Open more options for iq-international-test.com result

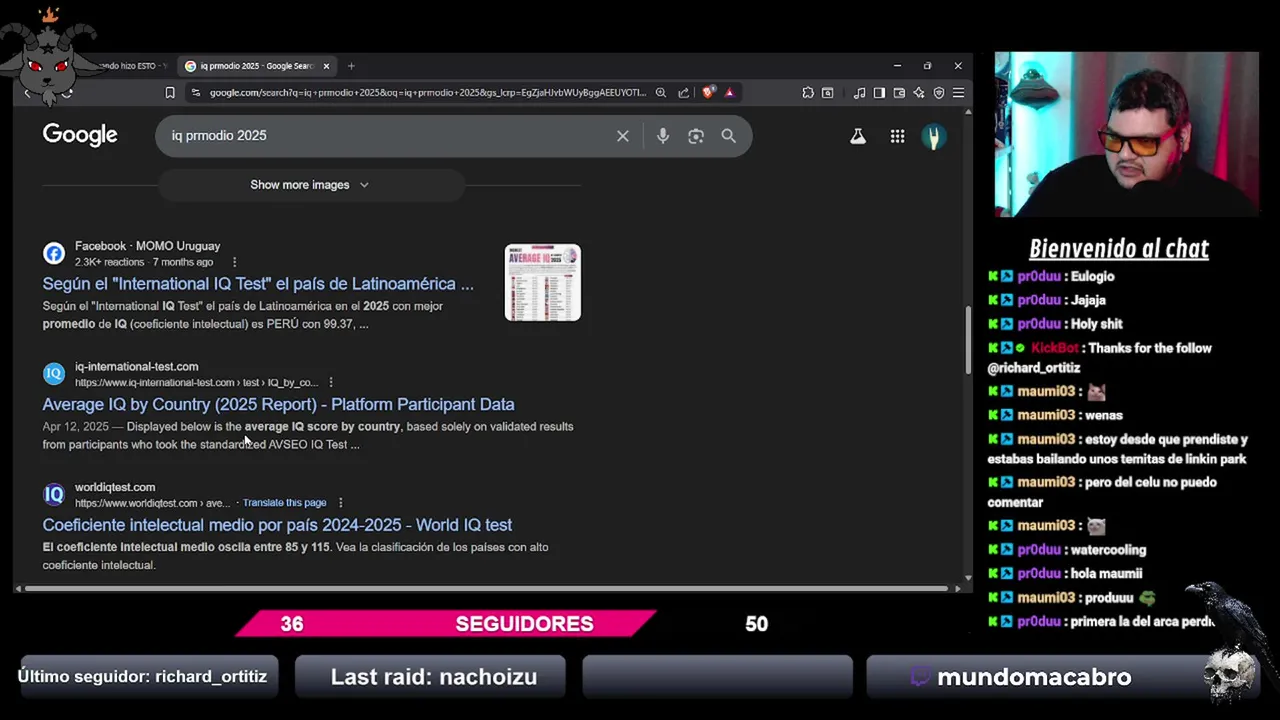[x=331, y=382]
